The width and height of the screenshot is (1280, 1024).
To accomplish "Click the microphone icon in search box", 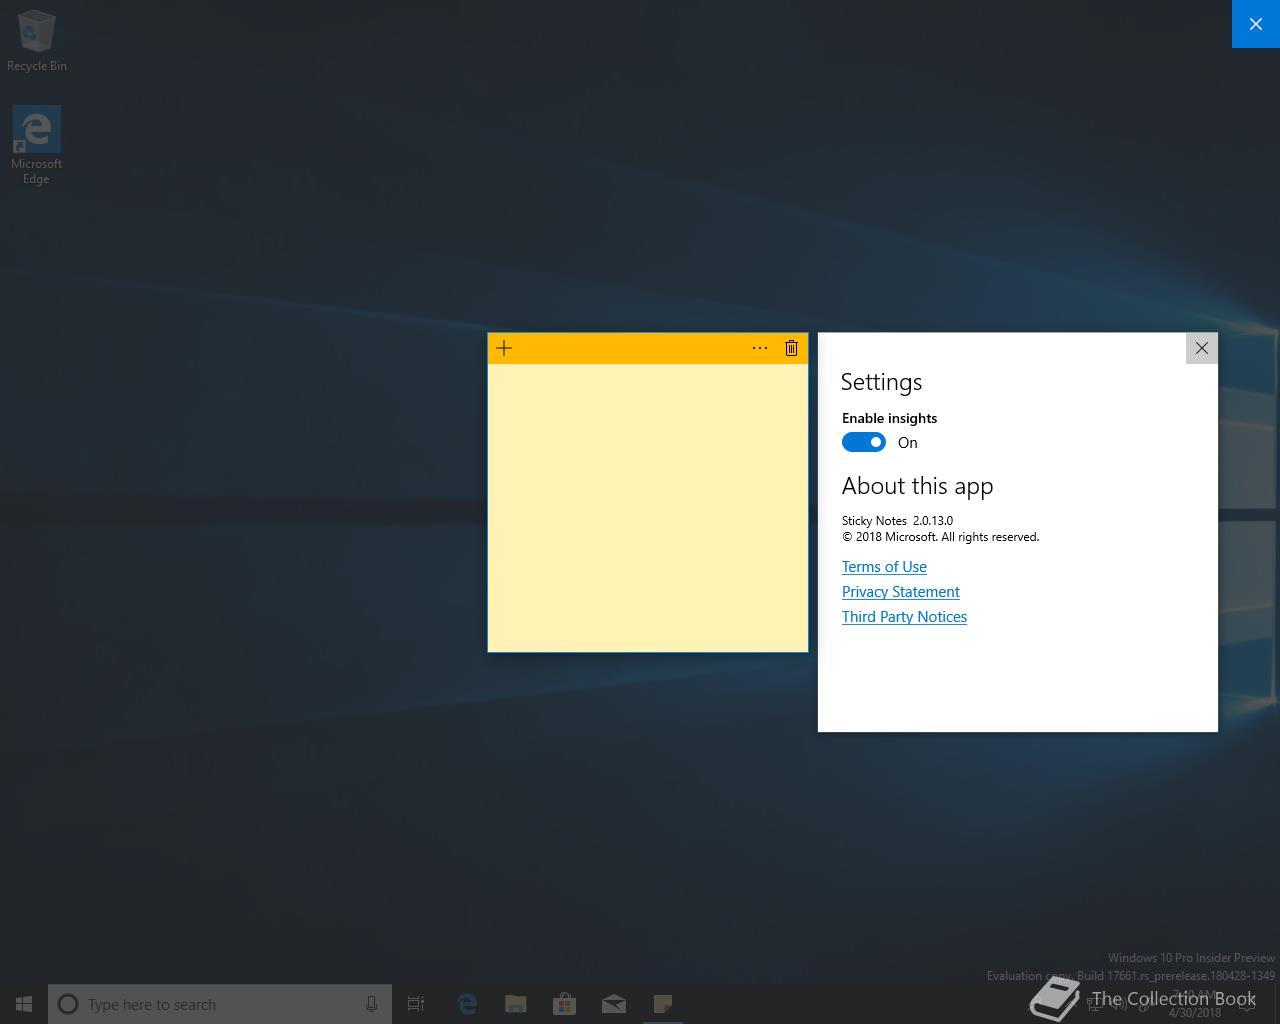I will (x=371, y=1004).
